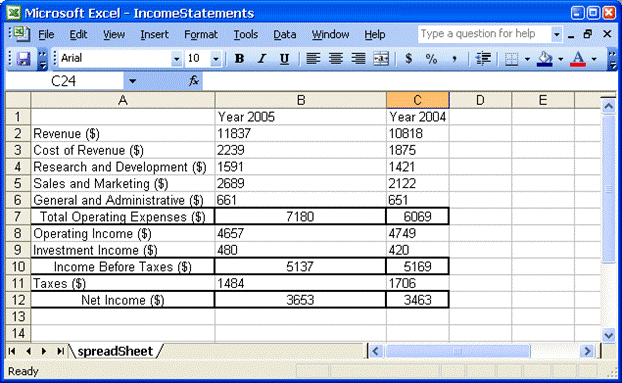622x383 pixels.
Task: Open the File menu
Action: pyautogui.click(x=46, y=34)
